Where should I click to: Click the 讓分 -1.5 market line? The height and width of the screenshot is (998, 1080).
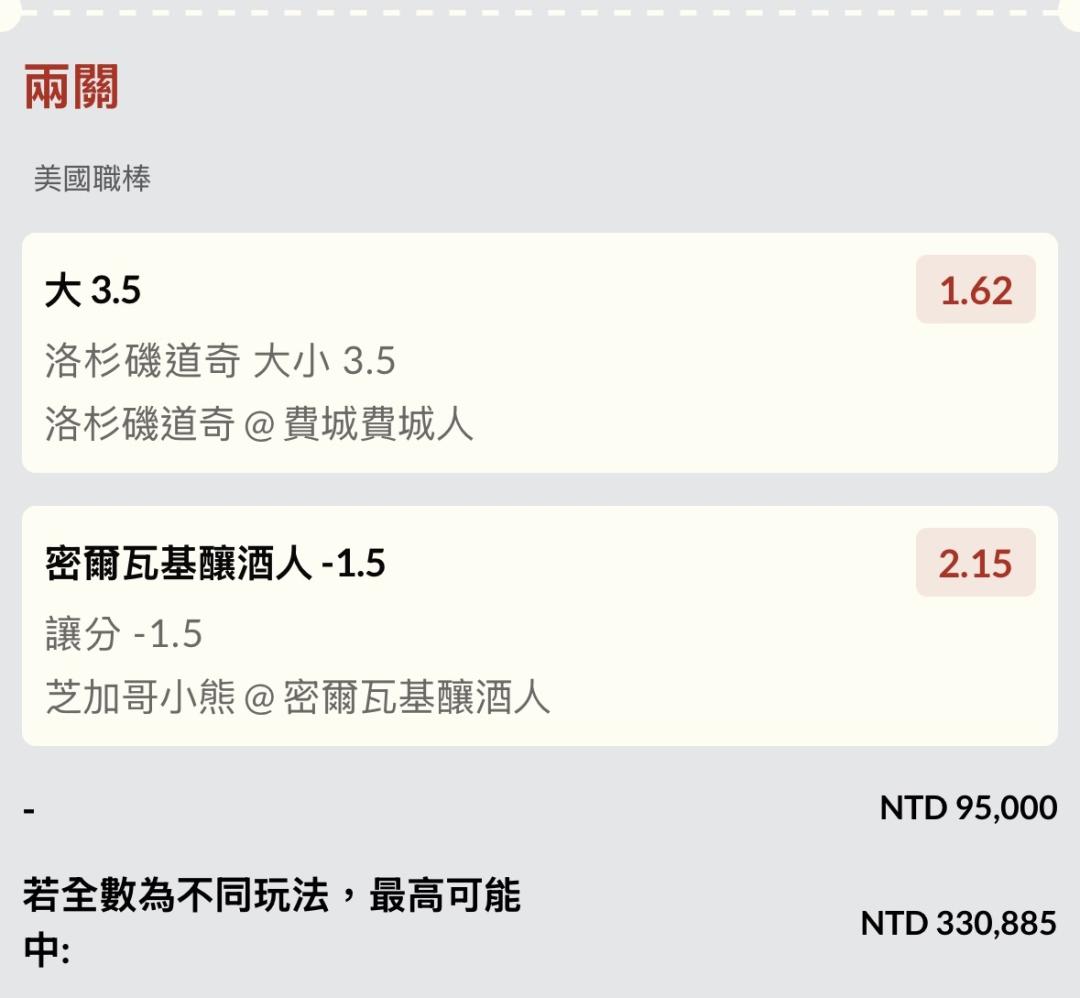point(124,634)
